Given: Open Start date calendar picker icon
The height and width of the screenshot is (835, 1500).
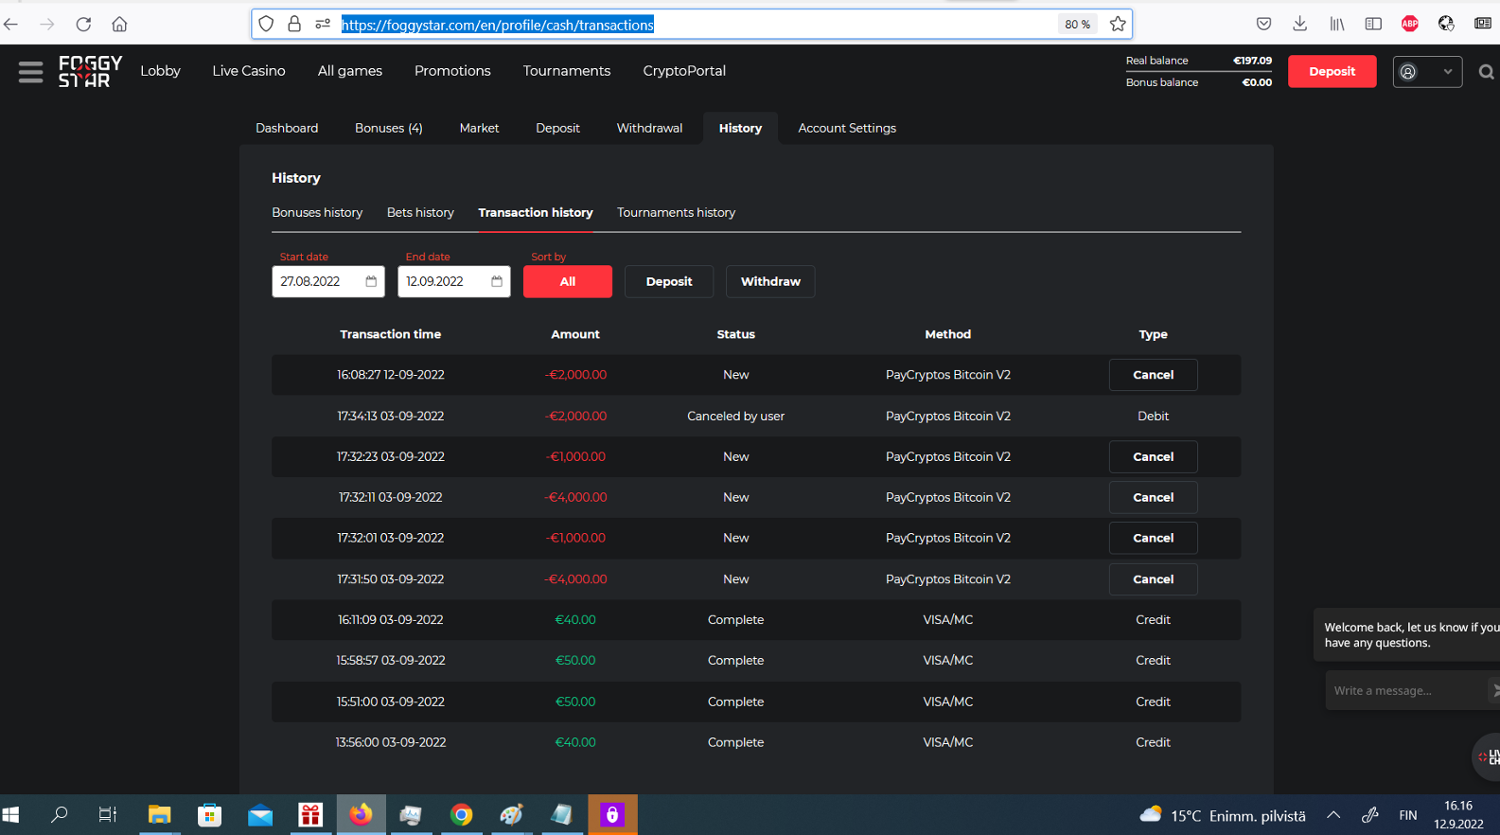Looking at the screenshot, I should point(371,282).
